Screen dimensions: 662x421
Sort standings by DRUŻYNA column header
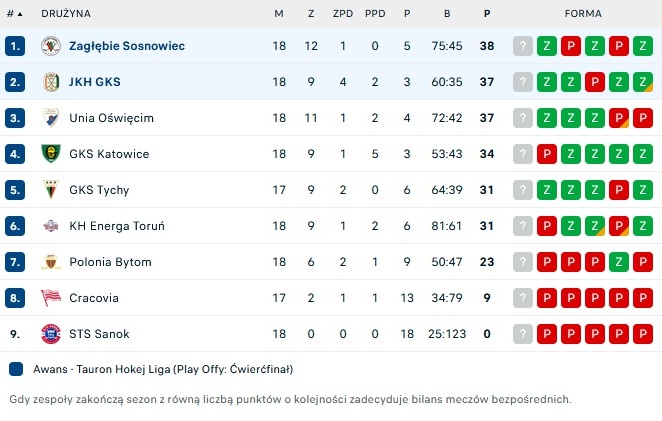tap(66, 14)
